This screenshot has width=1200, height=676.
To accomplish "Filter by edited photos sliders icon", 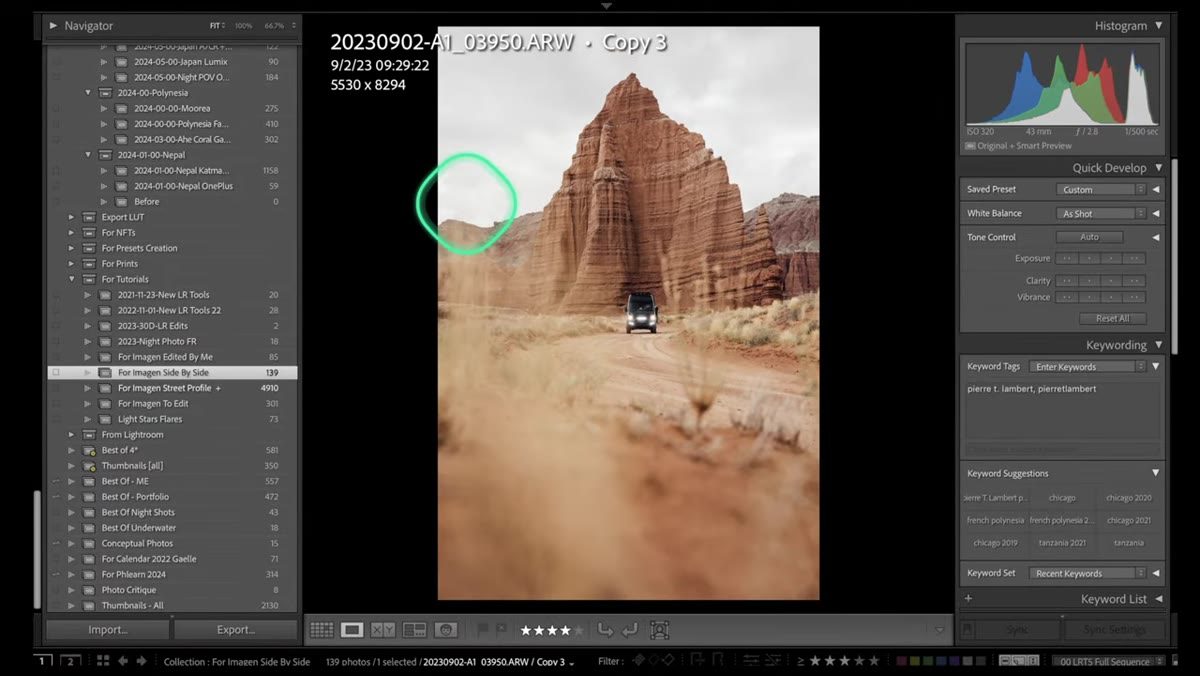I will coord(750,661).
